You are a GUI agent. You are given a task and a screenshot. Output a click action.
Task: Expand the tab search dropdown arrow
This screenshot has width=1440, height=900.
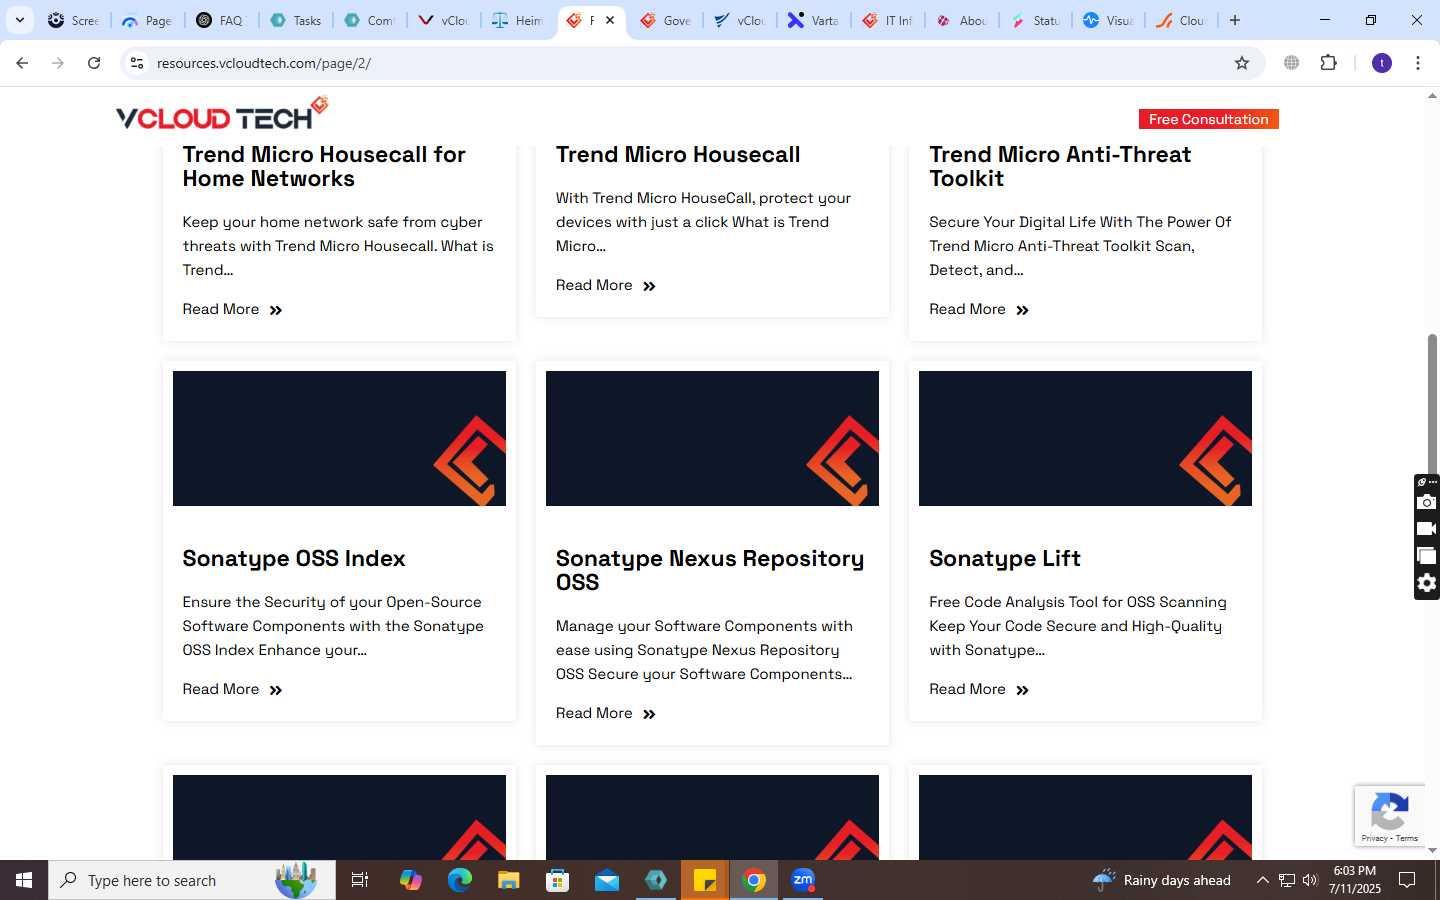point(19,20)
